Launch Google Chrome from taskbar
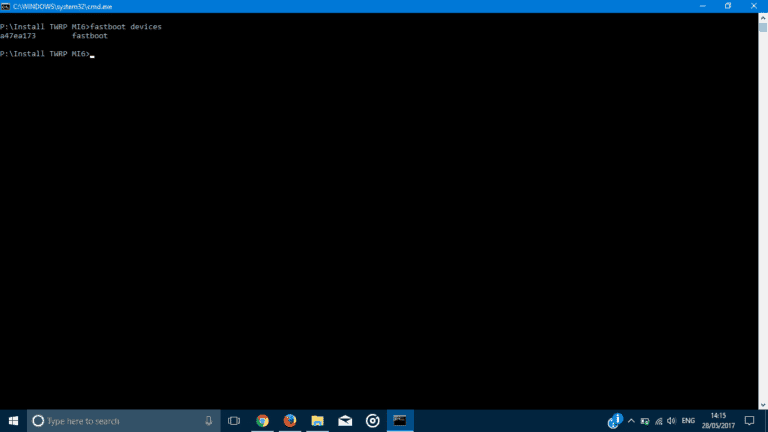This screenshot has width=768, height=432. coord(263,421)
